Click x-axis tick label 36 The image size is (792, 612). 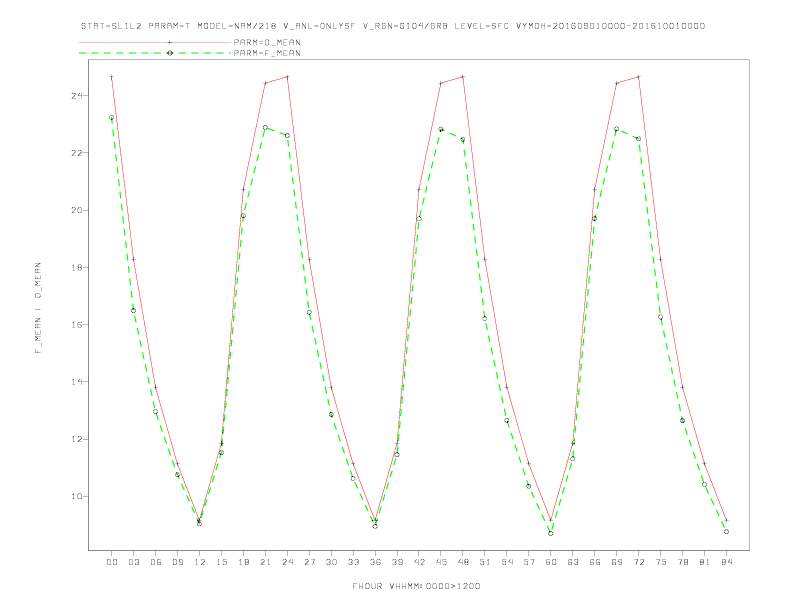(375, 562)
